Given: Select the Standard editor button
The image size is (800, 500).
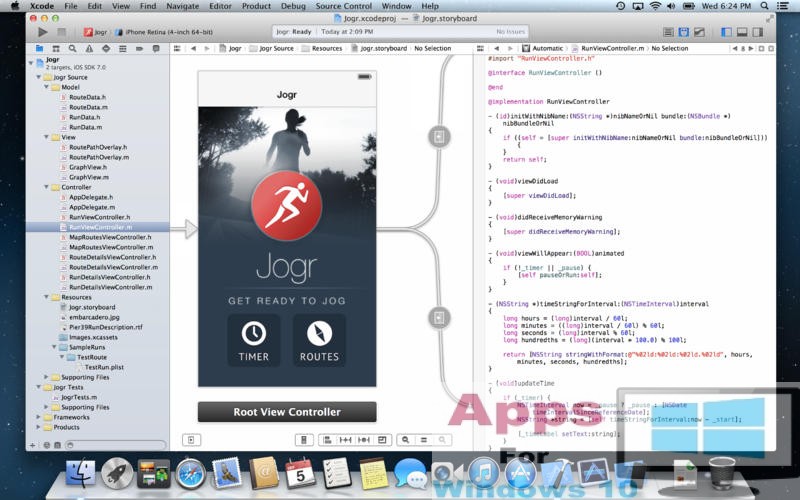Looking at the screenshot, I should click(x=668, y=32).
